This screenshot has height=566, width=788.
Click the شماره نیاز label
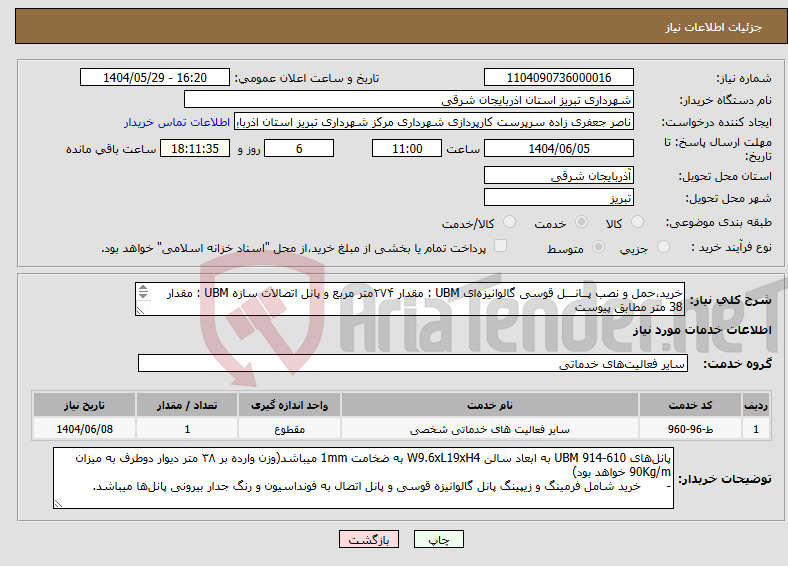pos(744,78)
